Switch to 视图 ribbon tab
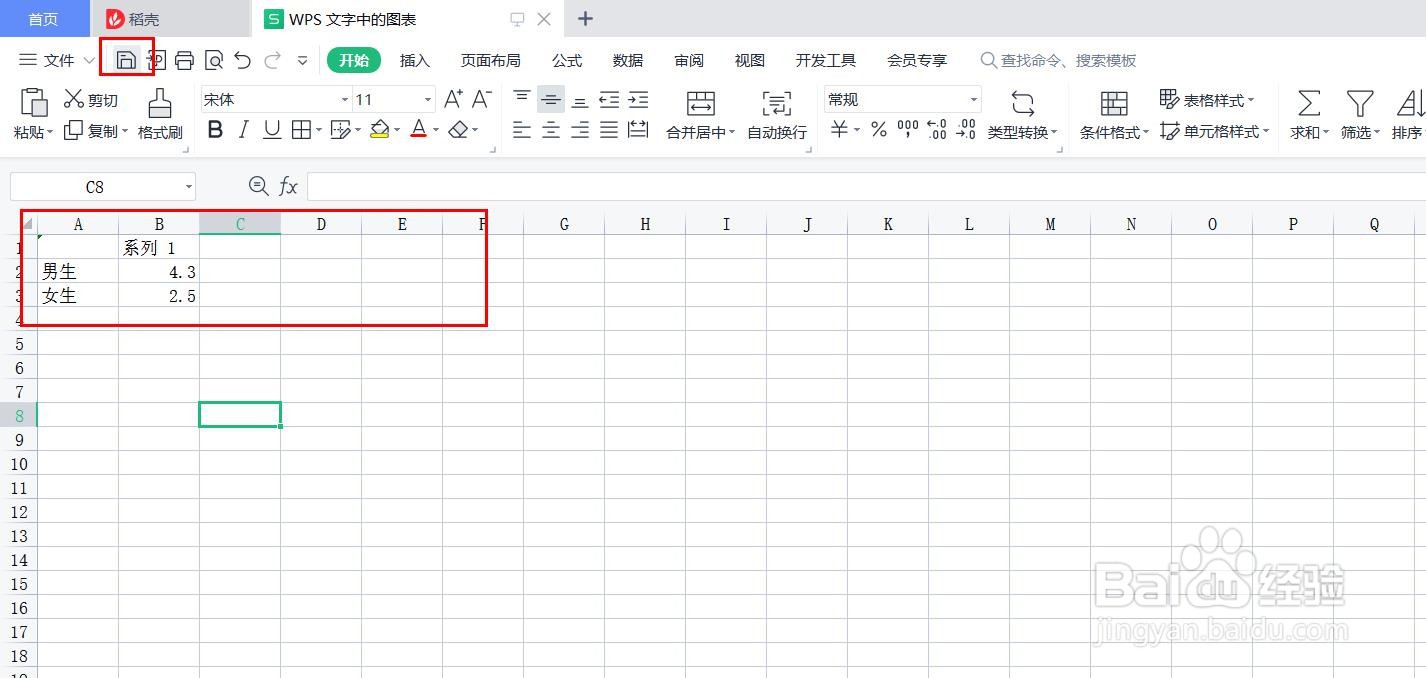1426x678 pixels. 750,61
